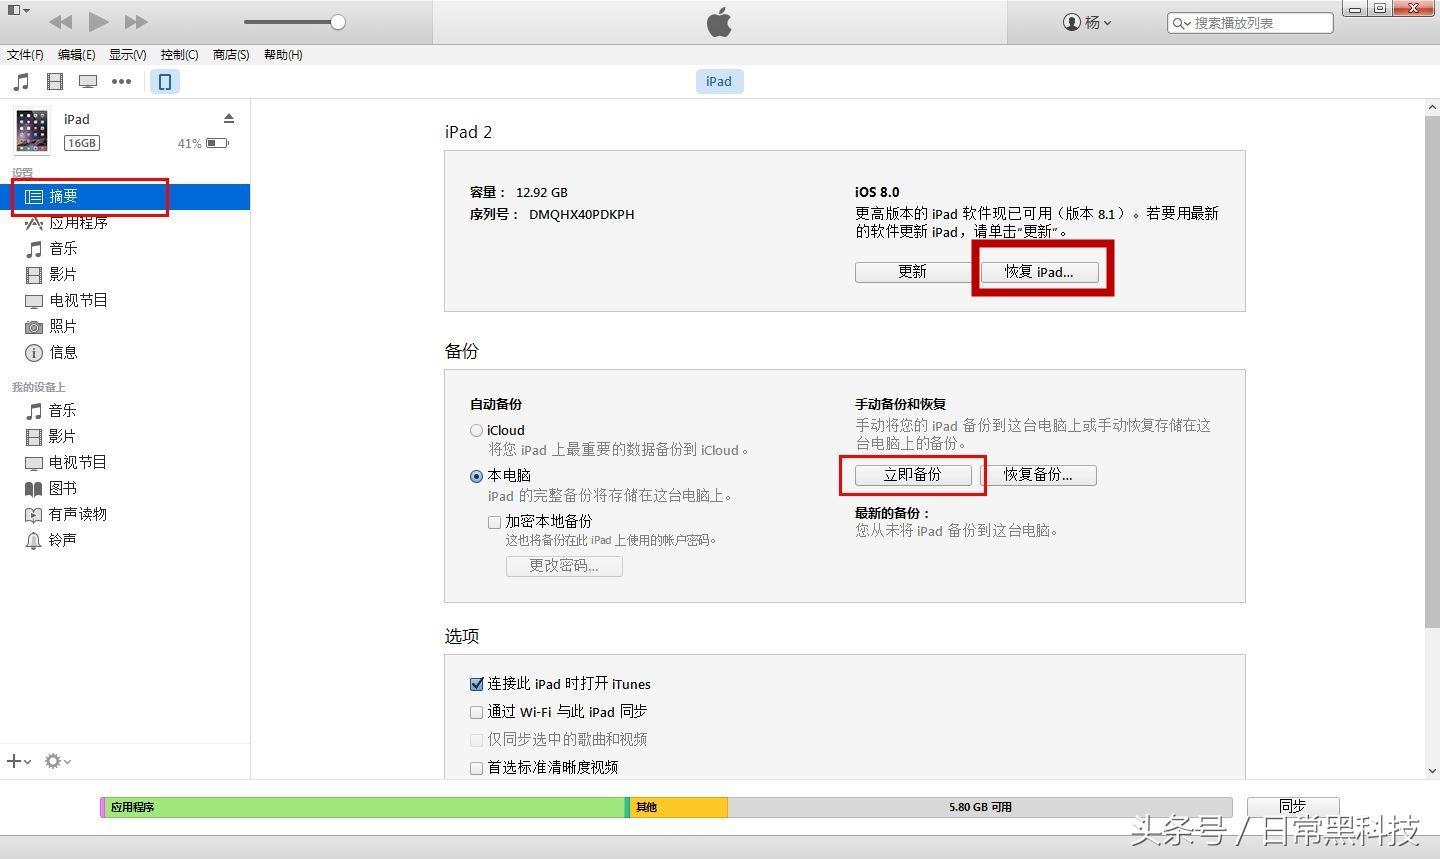The height and width of the screenshot is (859, 1440).
Task: Enable 通过 Wi-Fi 与此 iPad 同步
Action: [x=476, y=713]
